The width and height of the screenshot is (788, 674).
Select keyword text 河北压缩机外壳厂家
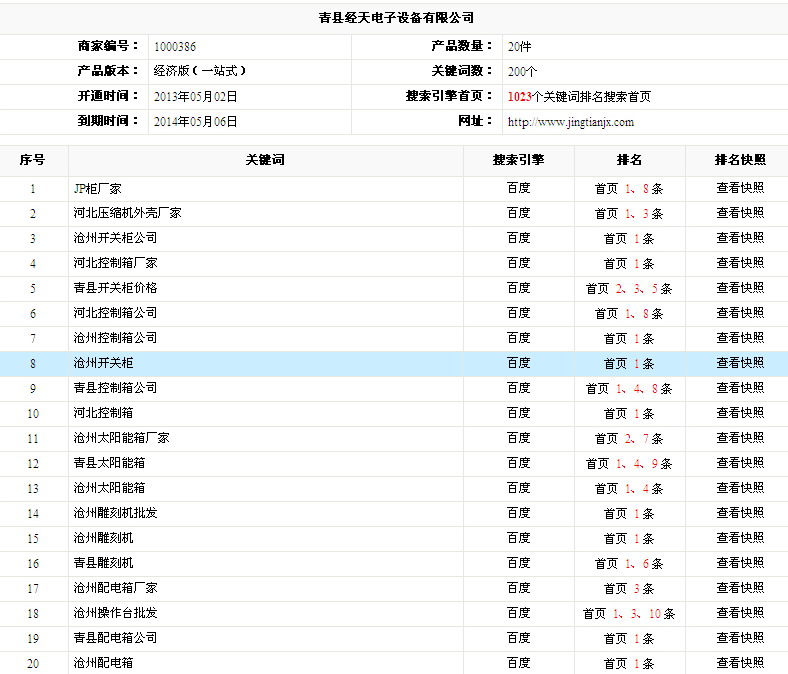[x=127, y=213]
